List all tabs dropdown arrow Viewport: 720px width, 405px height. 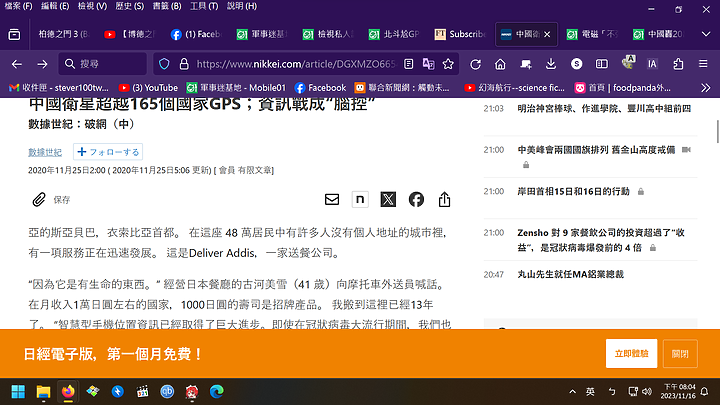click(x=706, y=34)
